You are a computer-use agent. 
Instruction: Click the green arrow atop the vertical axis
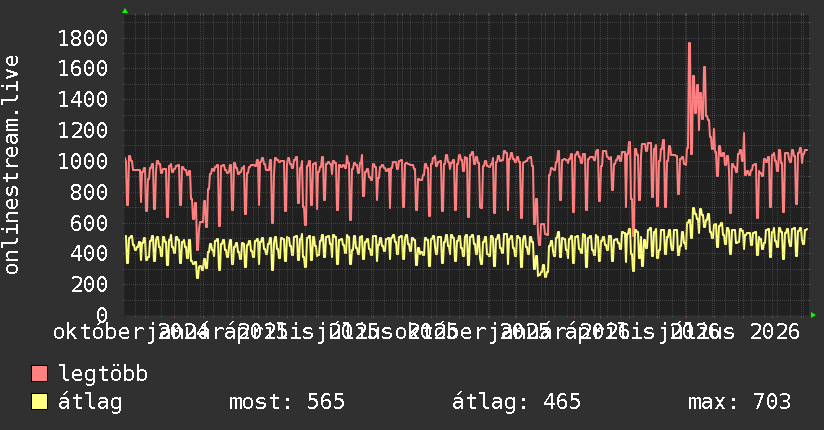click(125, 11)
